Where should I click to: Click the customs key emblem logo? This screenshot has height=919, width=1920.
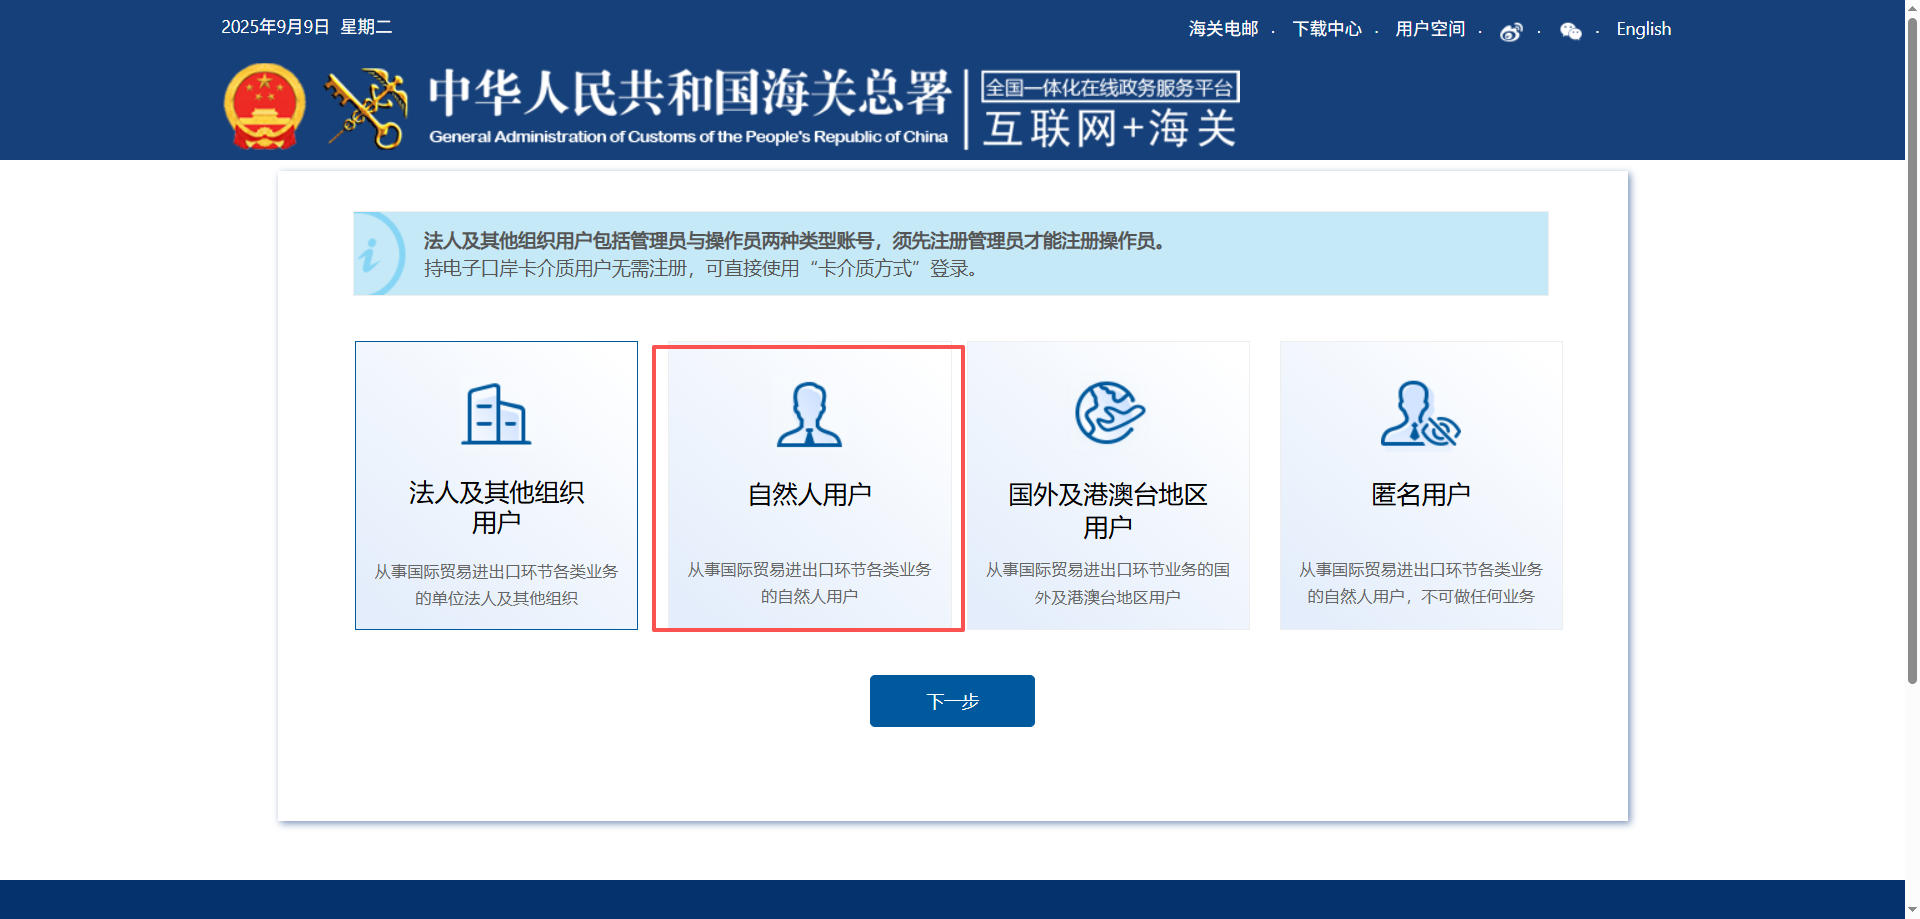click(x=366, y=108)
